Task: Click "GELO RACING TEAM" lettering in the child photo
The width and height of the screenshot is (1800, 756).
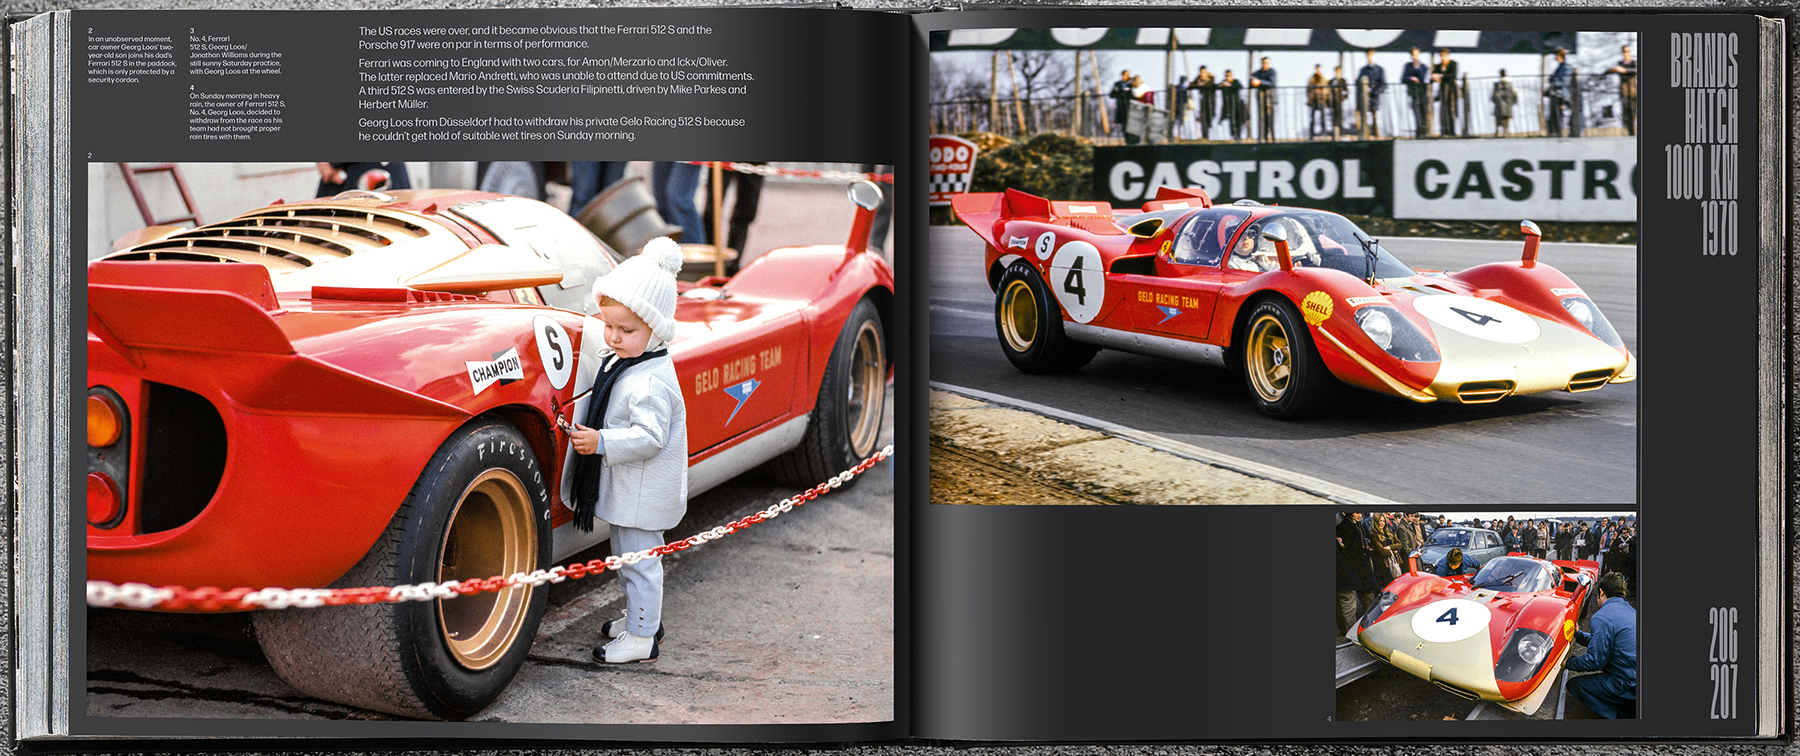Action: pos(738,369)
